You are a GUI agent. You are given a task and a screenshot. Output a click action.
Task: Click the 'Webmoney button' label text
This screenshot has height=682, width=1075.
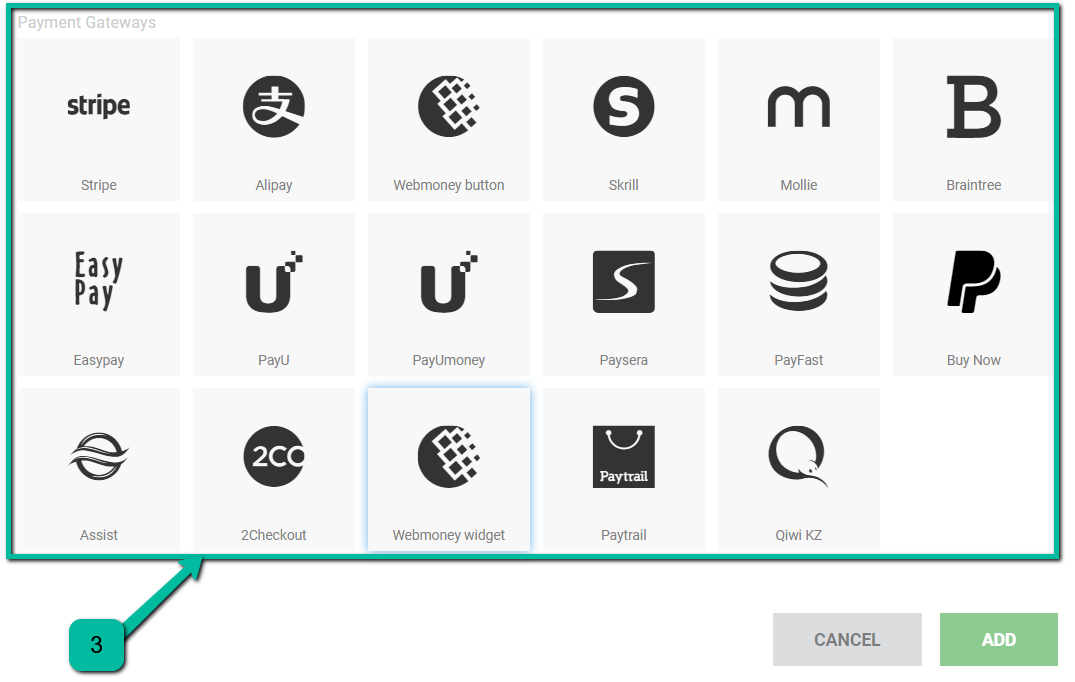click(449, 185)
